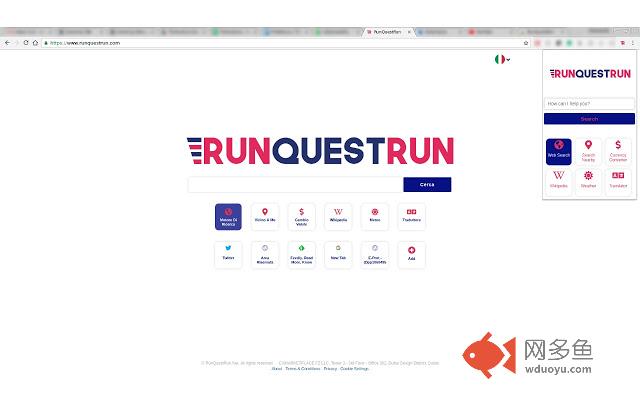Open the Privacy footer link
This screenshot has width=640, height=400.
coord(330,369)
